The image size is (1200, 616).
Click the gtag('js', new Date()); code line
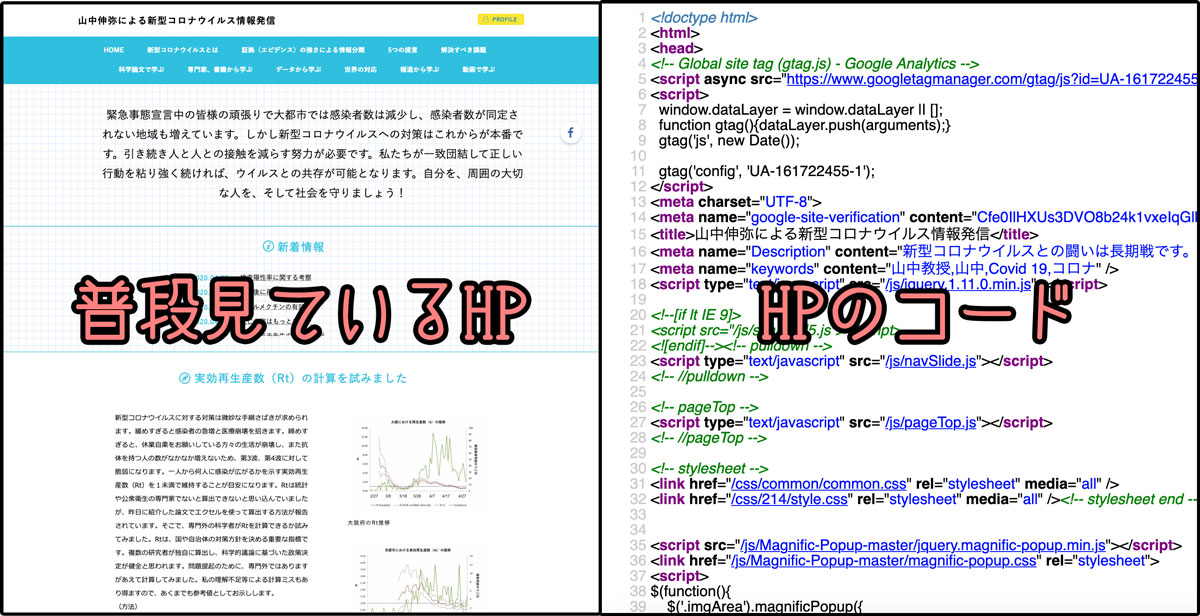730,140
